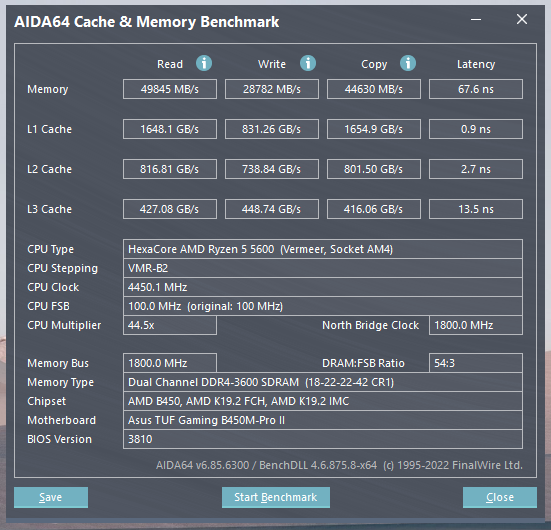The image size is (551, 530).
Task: Click the North Bridge Clock value field
Action: pyautogui.click(x=476, y=325)
